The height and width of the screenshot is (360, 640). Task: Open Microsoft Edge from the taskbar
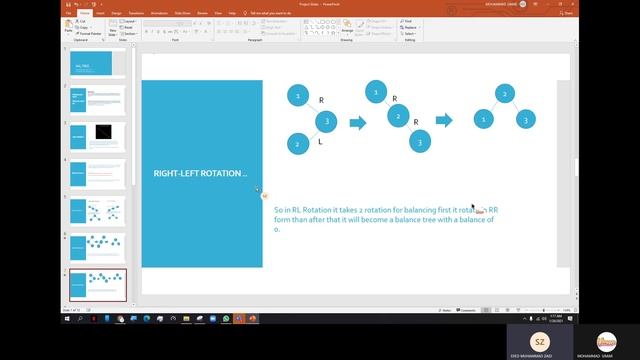click(147, 319)
